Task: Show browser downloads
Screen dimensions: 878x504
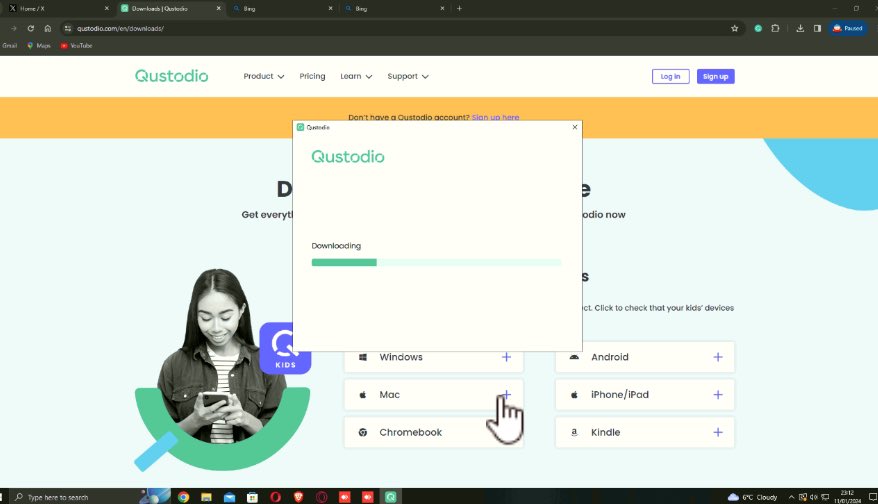Action: point(800,28)
